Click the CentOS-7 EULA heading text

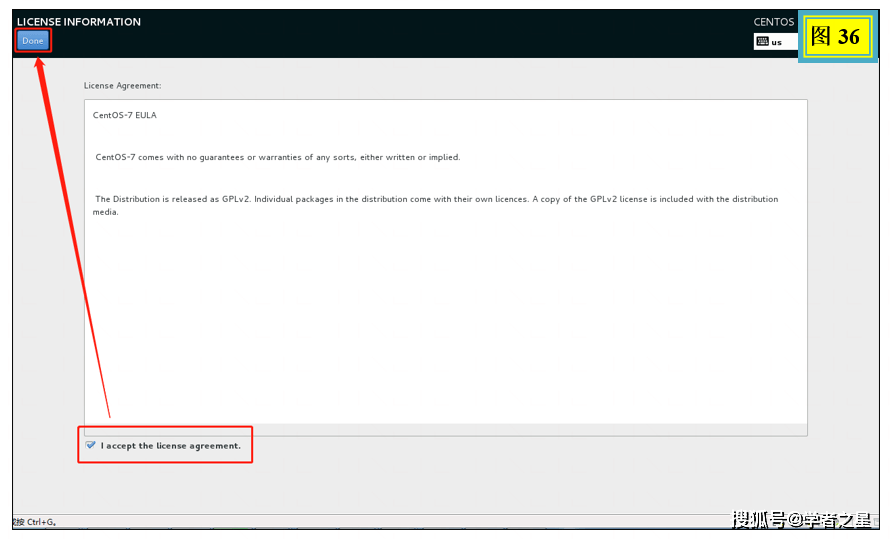(124, 115)
